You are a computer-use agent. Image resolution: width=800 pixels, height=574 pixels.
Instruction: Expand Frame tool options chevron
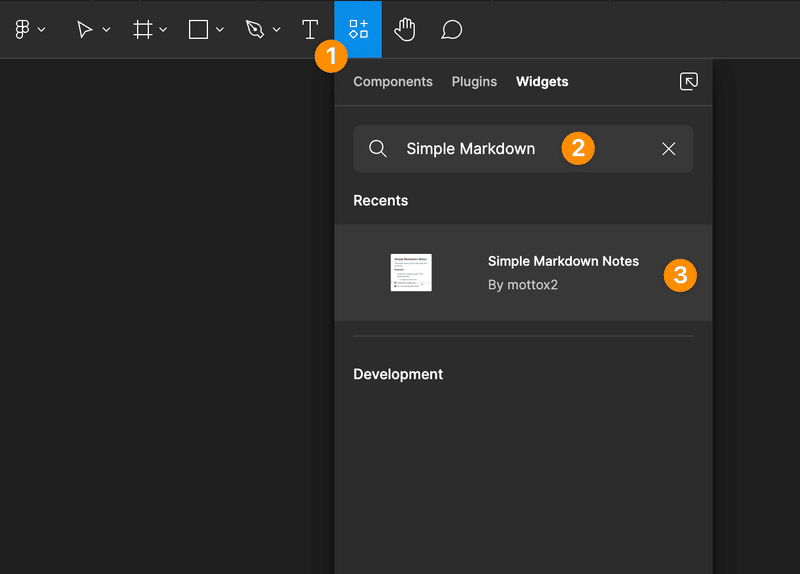pos(163,30)
